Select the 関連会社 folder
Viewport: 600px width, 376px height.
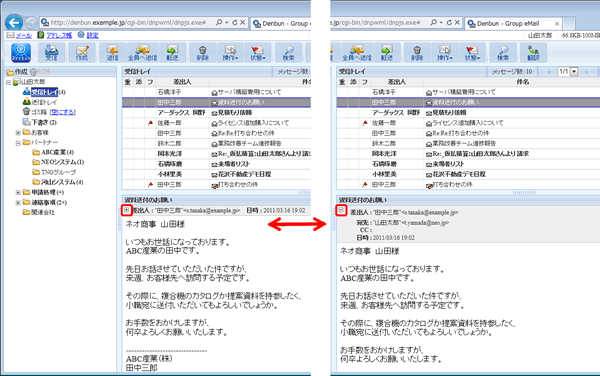(x=43, y=212)
